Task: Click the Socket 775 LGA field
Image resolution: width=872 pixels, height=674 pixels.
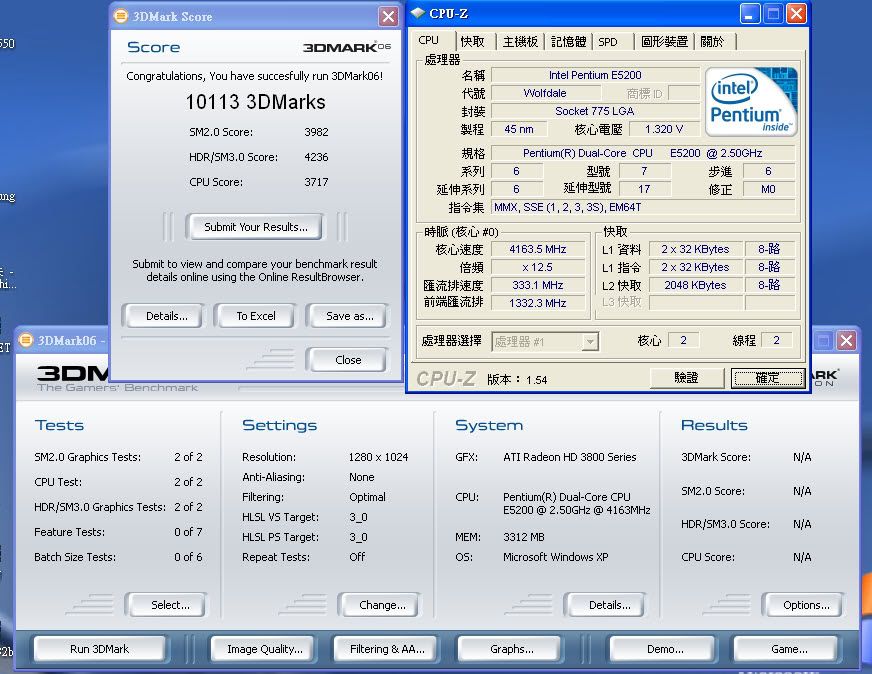Action: coord(595,111)
